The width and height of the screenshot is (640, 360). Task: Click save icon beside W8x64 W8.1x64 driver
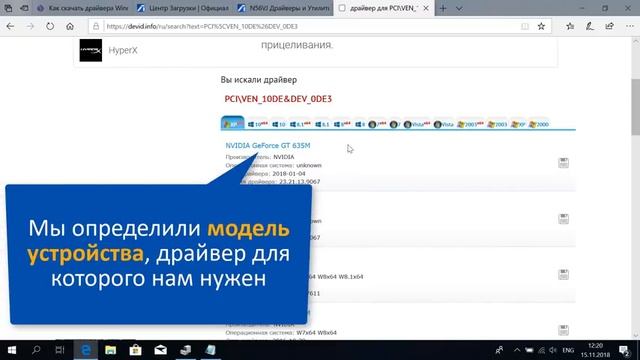[x=563, y=274]
